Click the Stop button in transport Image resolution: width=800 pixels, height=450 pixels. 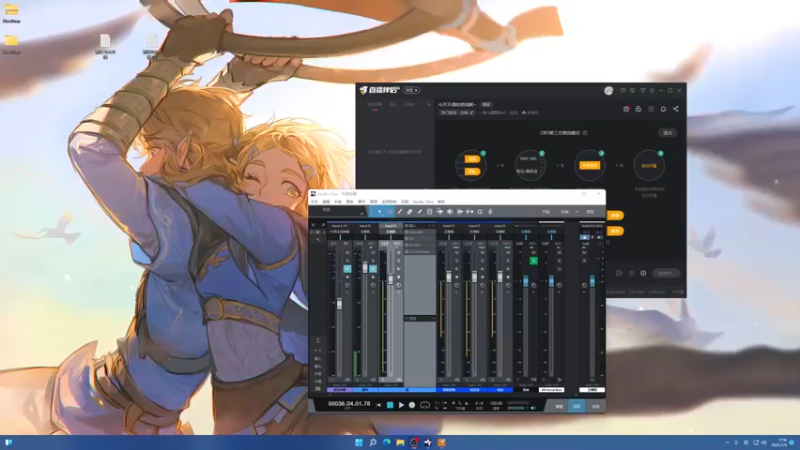[390, 405]
